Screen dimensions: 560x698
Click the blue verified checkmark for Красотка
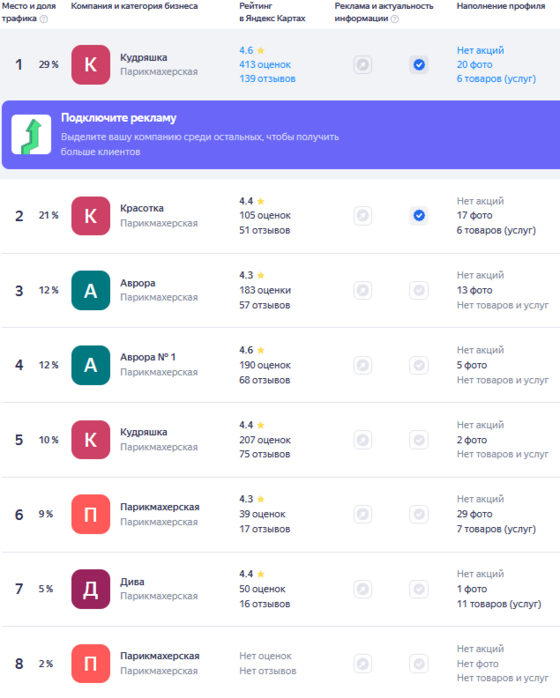coord(419,216)
